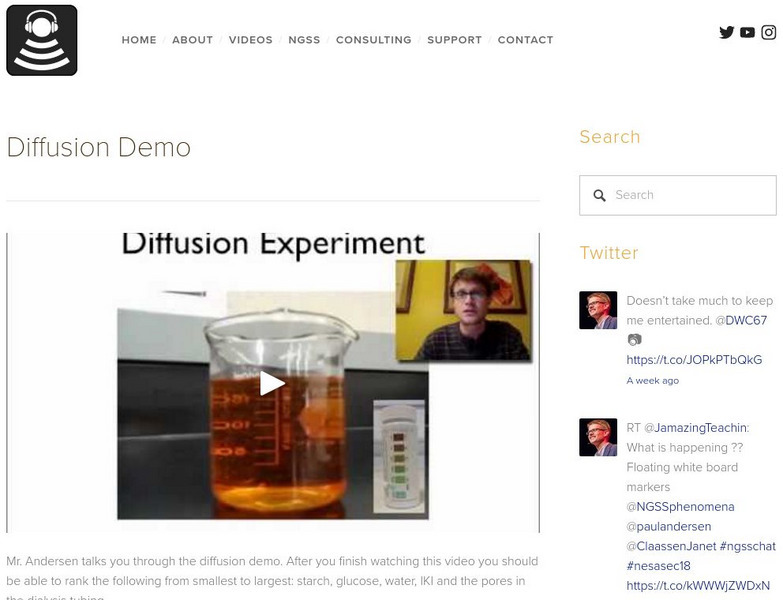
Task: Click the magnifier icon in search box
Action: point(599,195)
